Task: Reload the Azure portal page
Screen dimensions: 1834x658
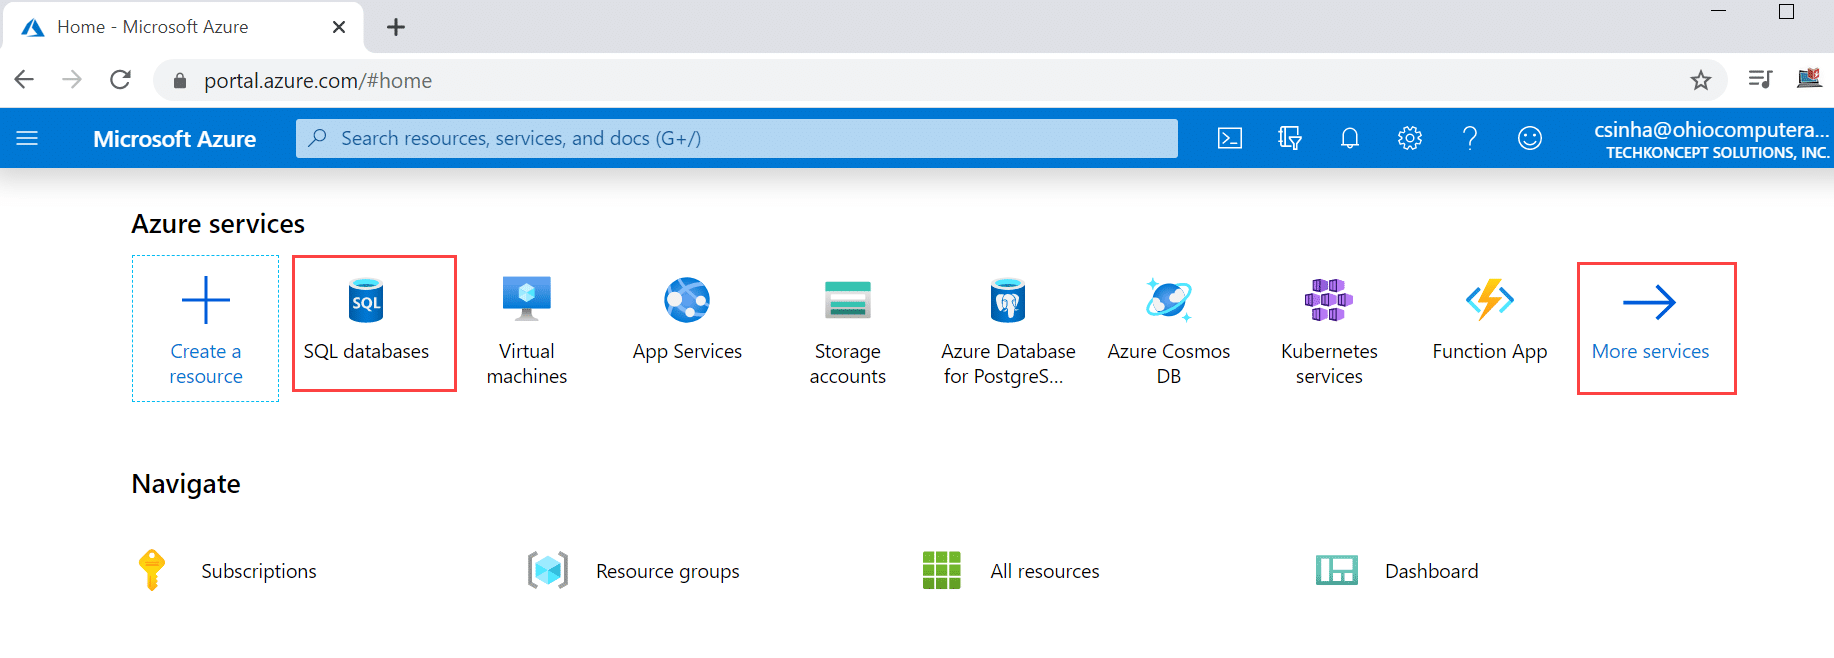Action: [120, 80]
